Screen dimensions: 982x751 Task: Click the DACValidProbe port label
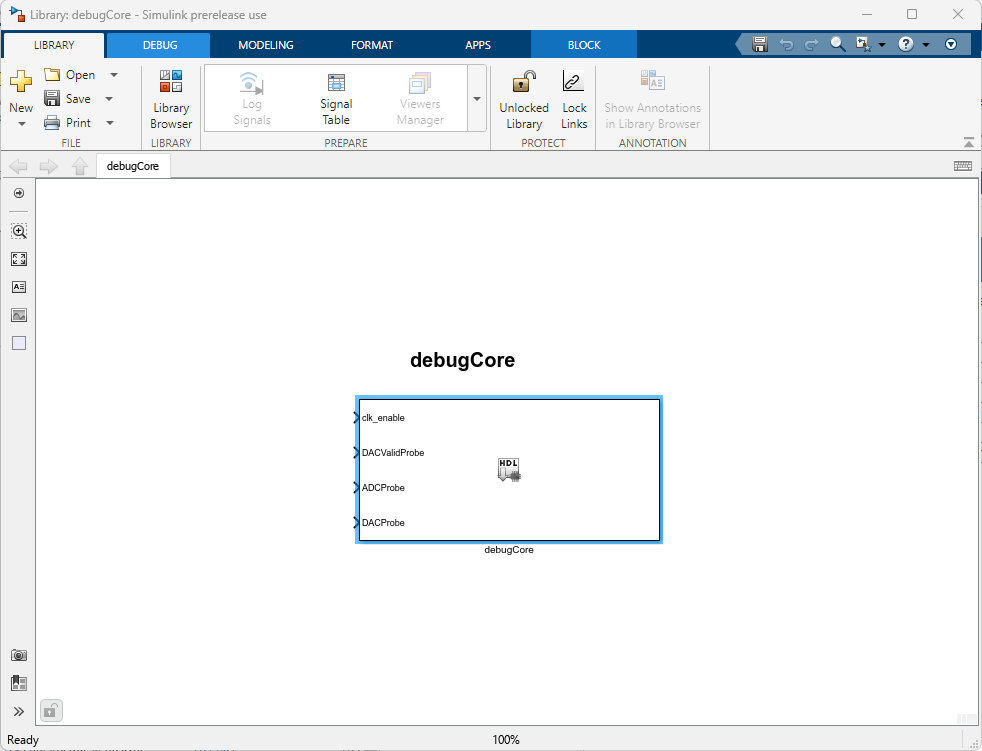[x=393, y=453]
